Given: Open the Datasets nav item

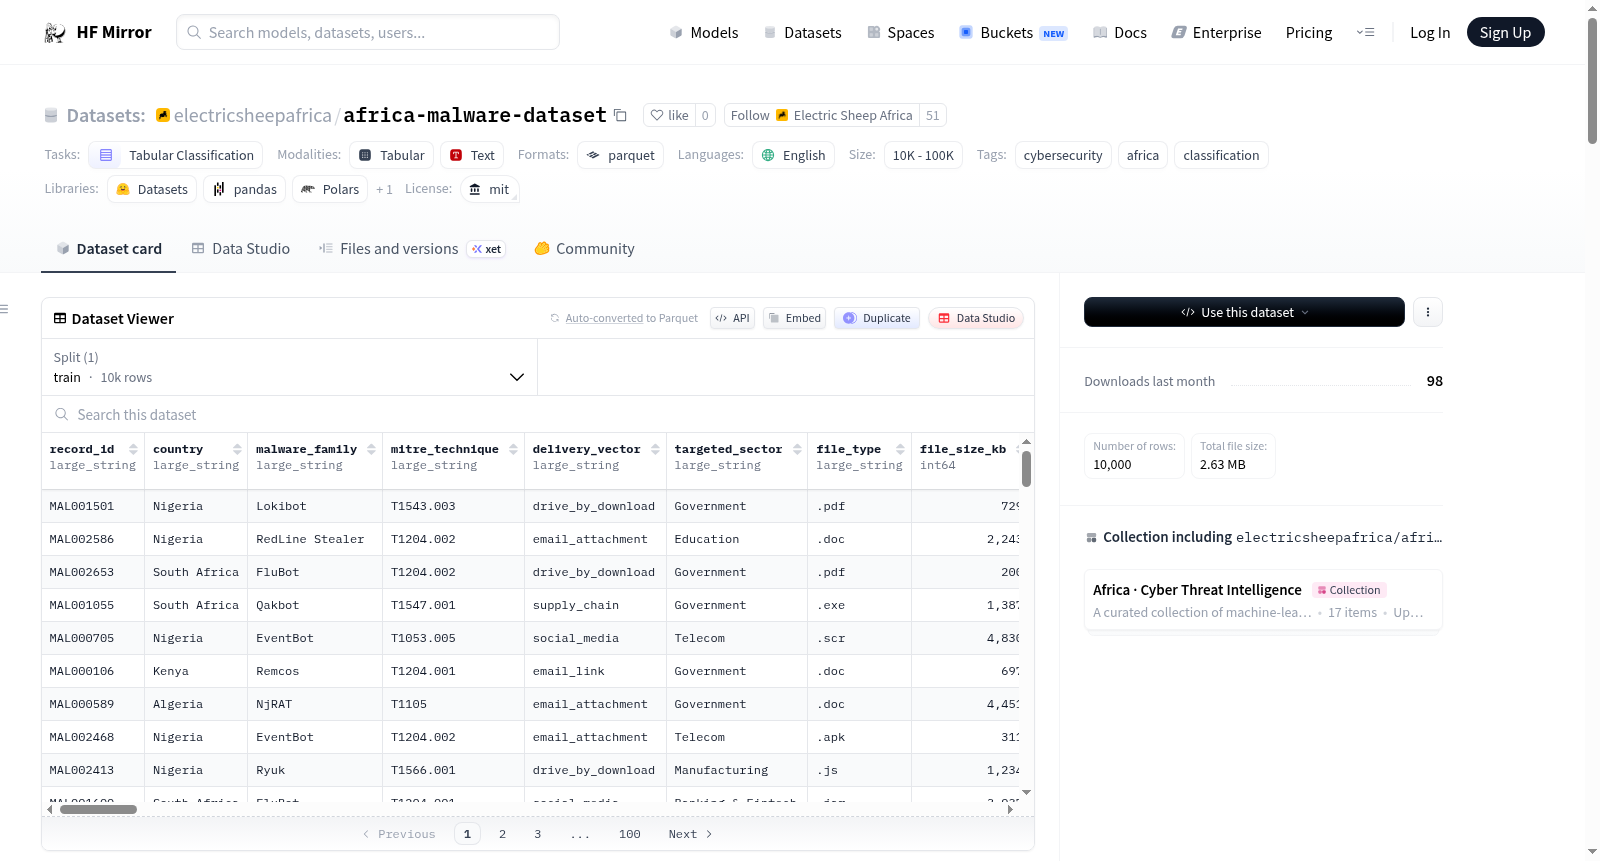Looking at the screenshot, I should [802, 32].
